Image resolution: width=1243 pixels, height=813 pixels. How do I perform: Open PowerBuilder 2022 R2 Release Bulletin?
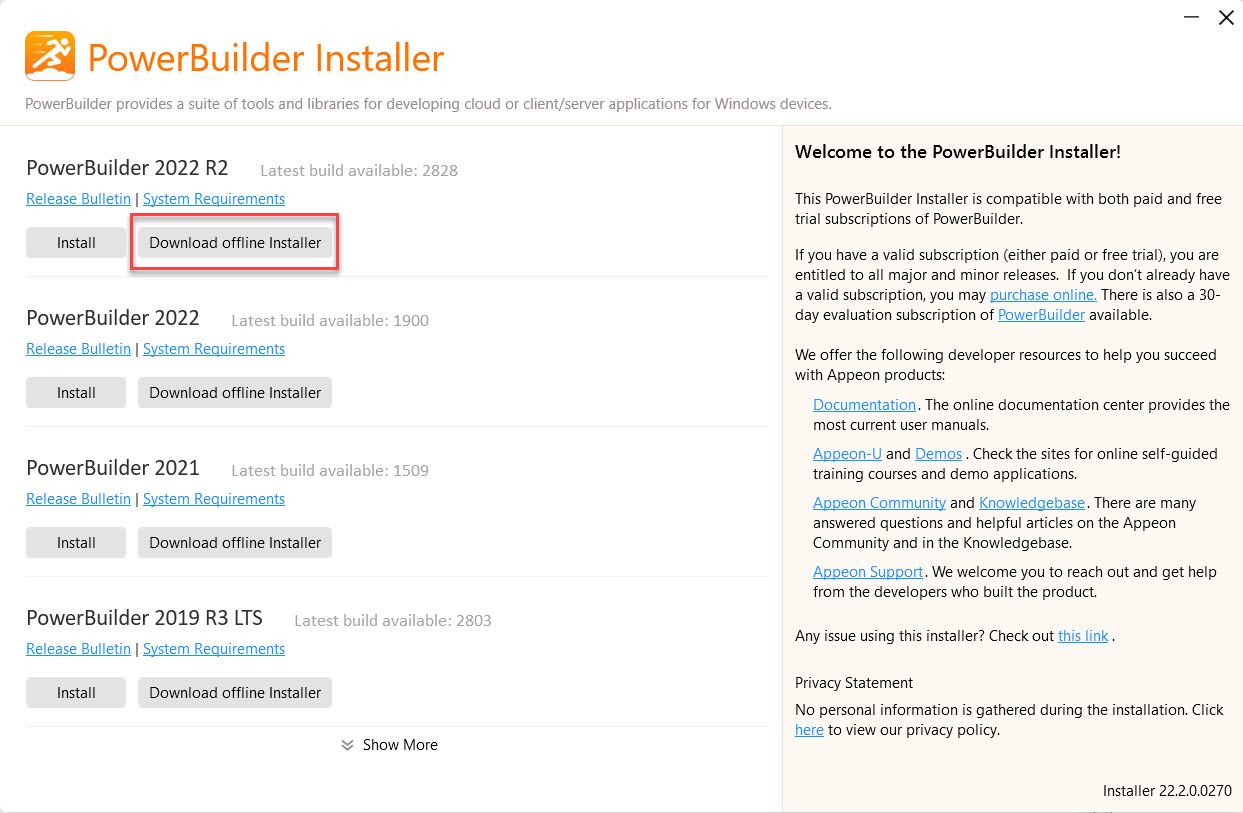78,199
